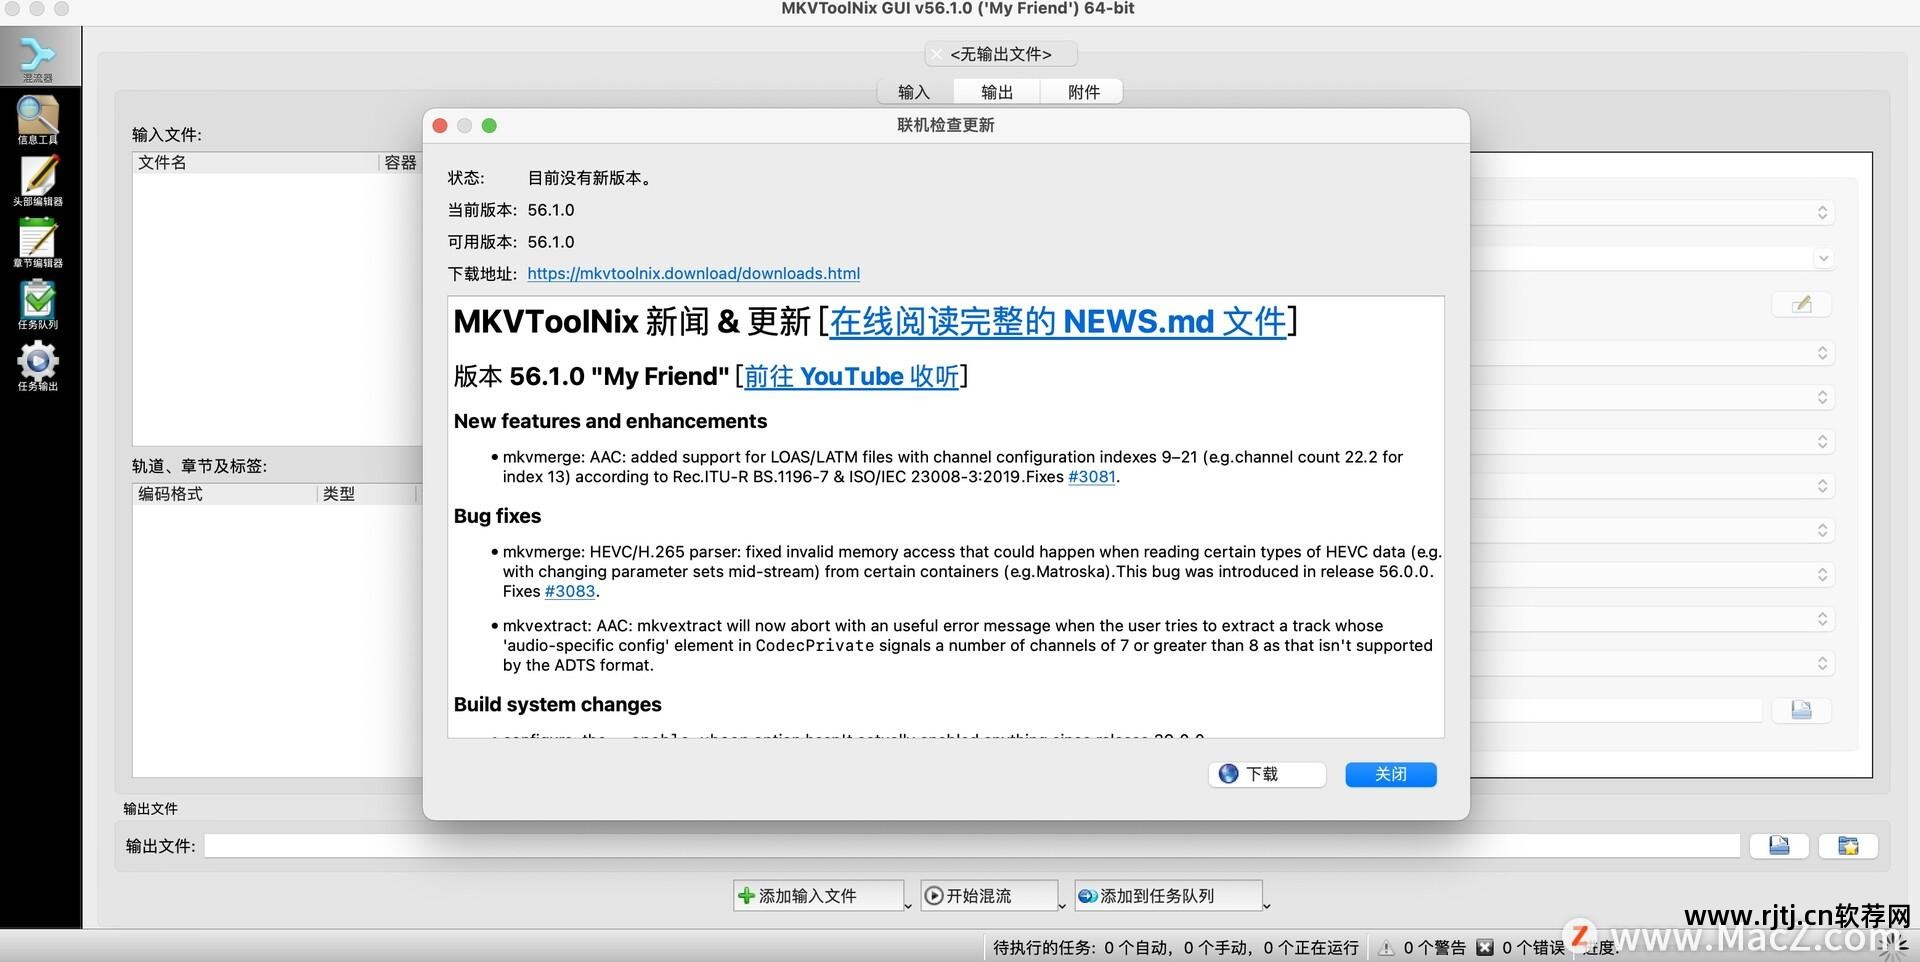Click the 下载 download button
Viewport: 1920px width, 962px height.
(1267, 774)
